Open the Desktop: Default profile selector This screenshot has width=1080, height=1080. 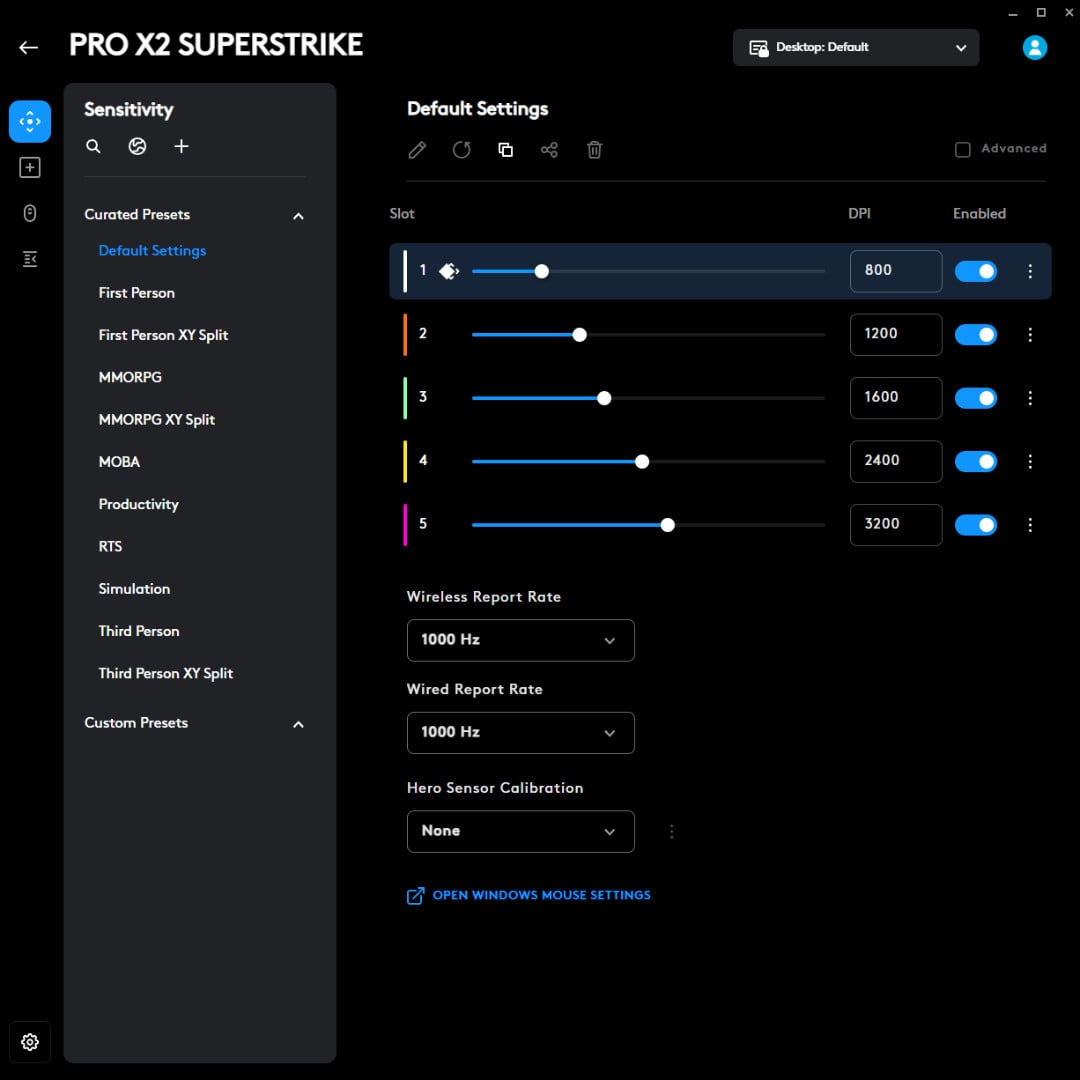[855, 47]
